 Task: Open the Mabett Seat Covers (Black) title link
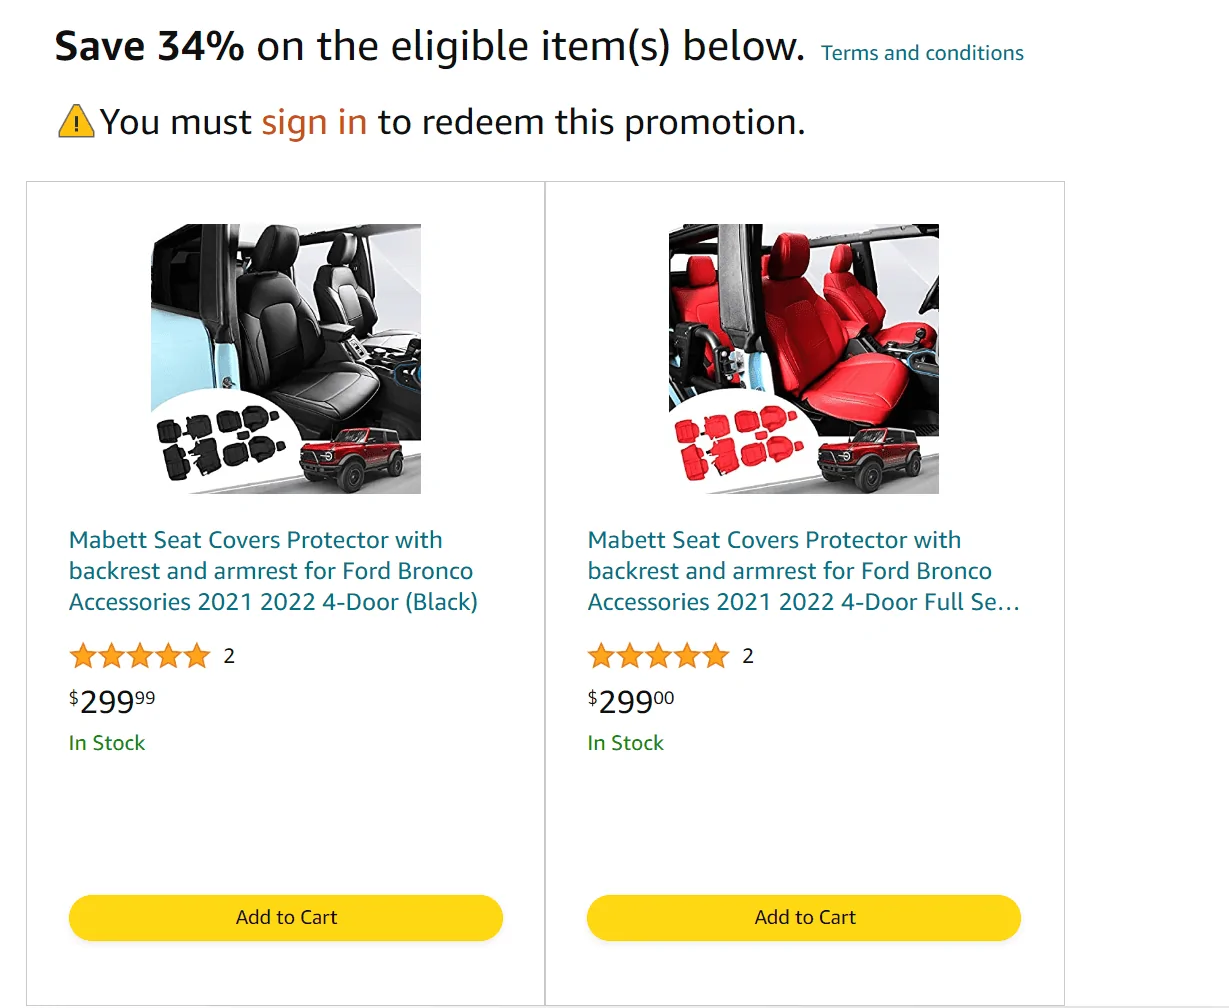coord(273,571)
